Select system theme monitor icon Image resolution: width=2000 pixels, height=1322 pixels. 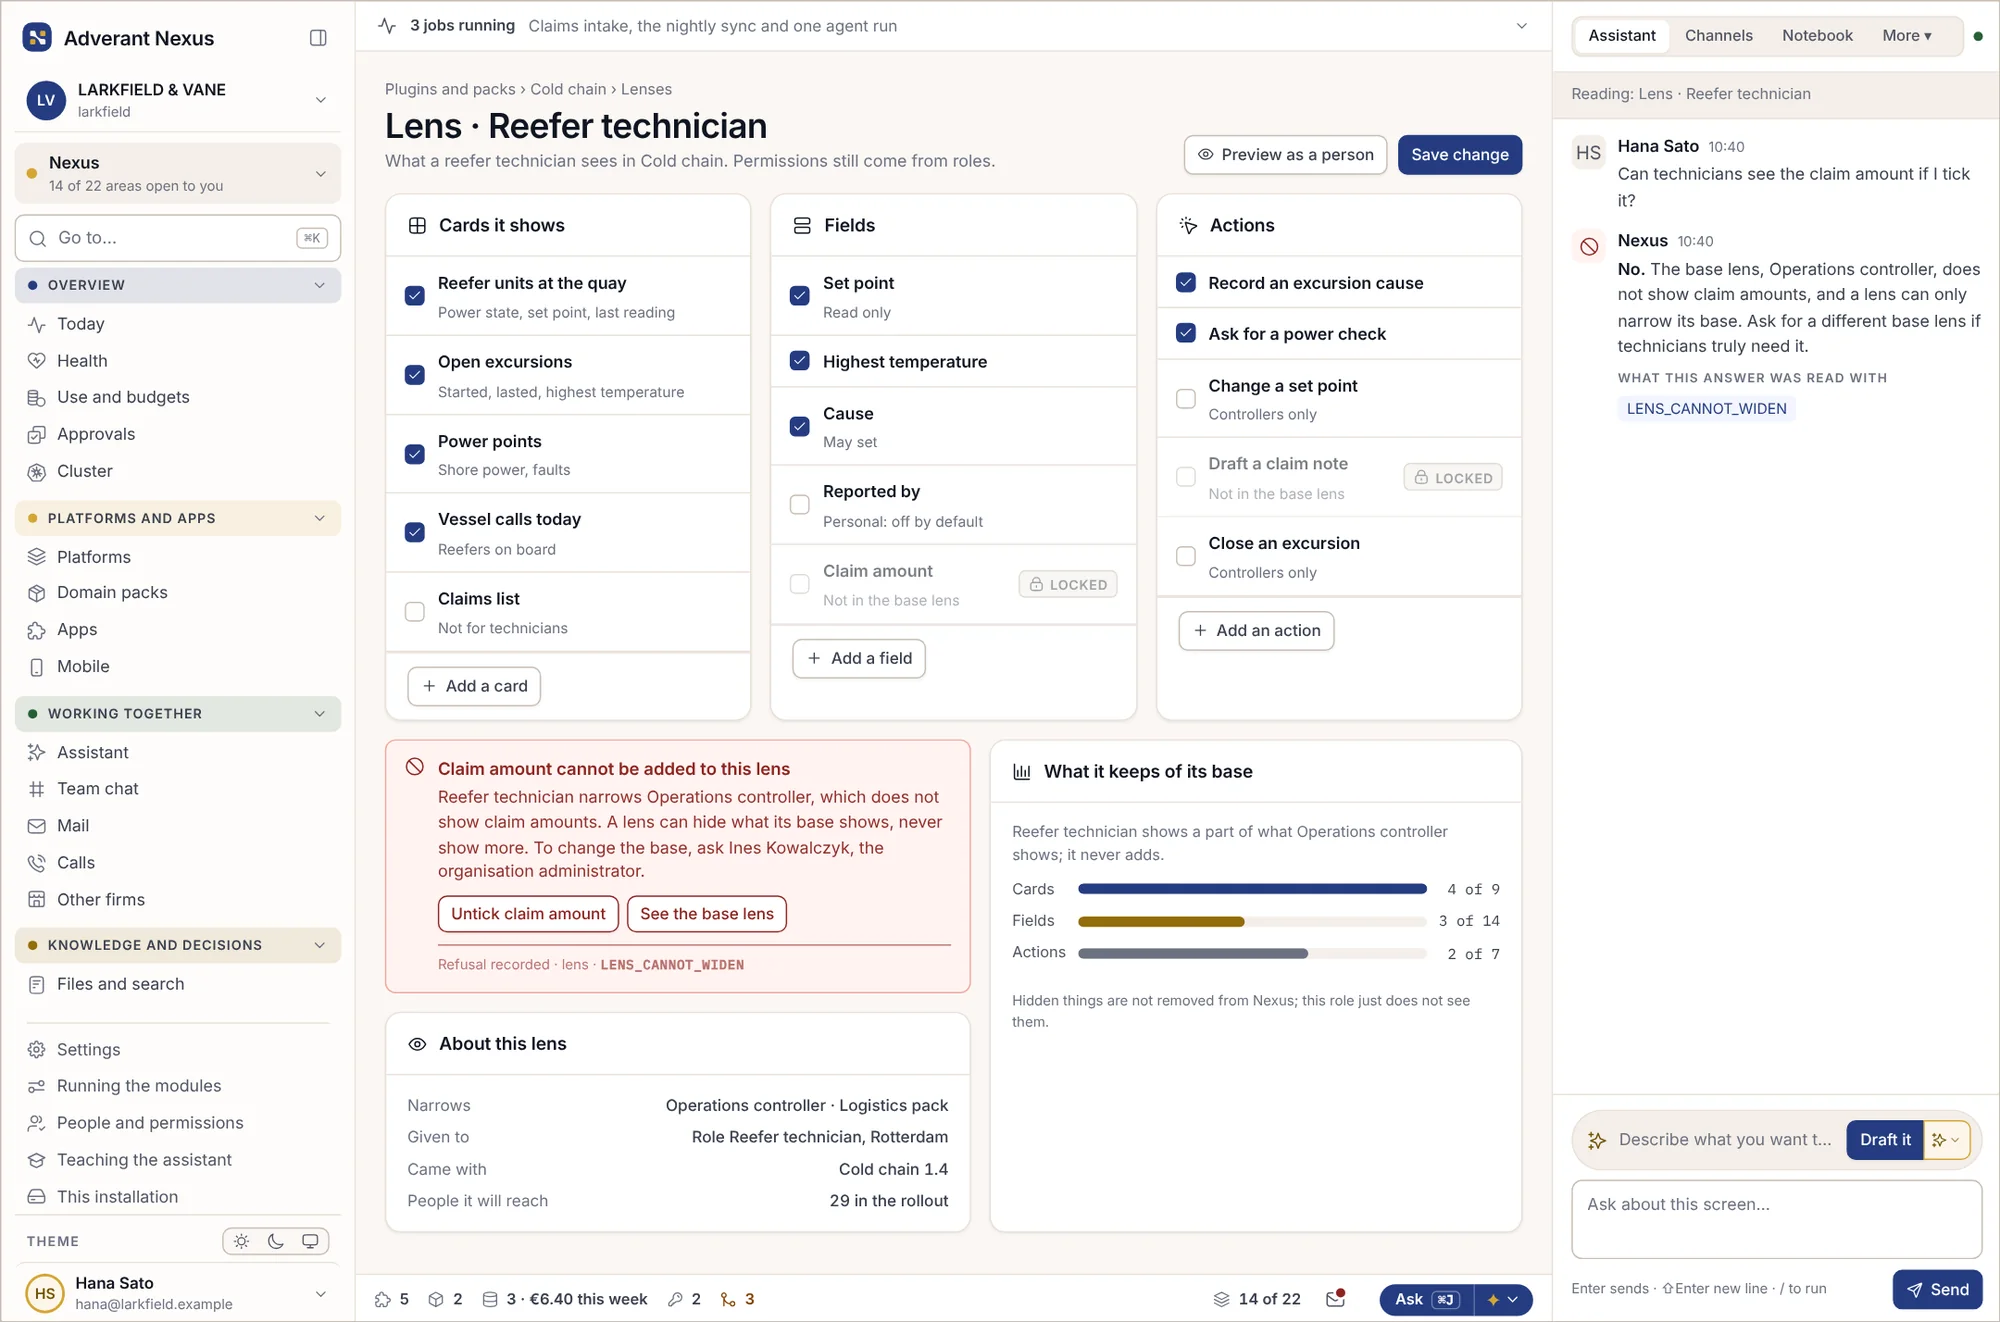click(x=310, y=1241)
